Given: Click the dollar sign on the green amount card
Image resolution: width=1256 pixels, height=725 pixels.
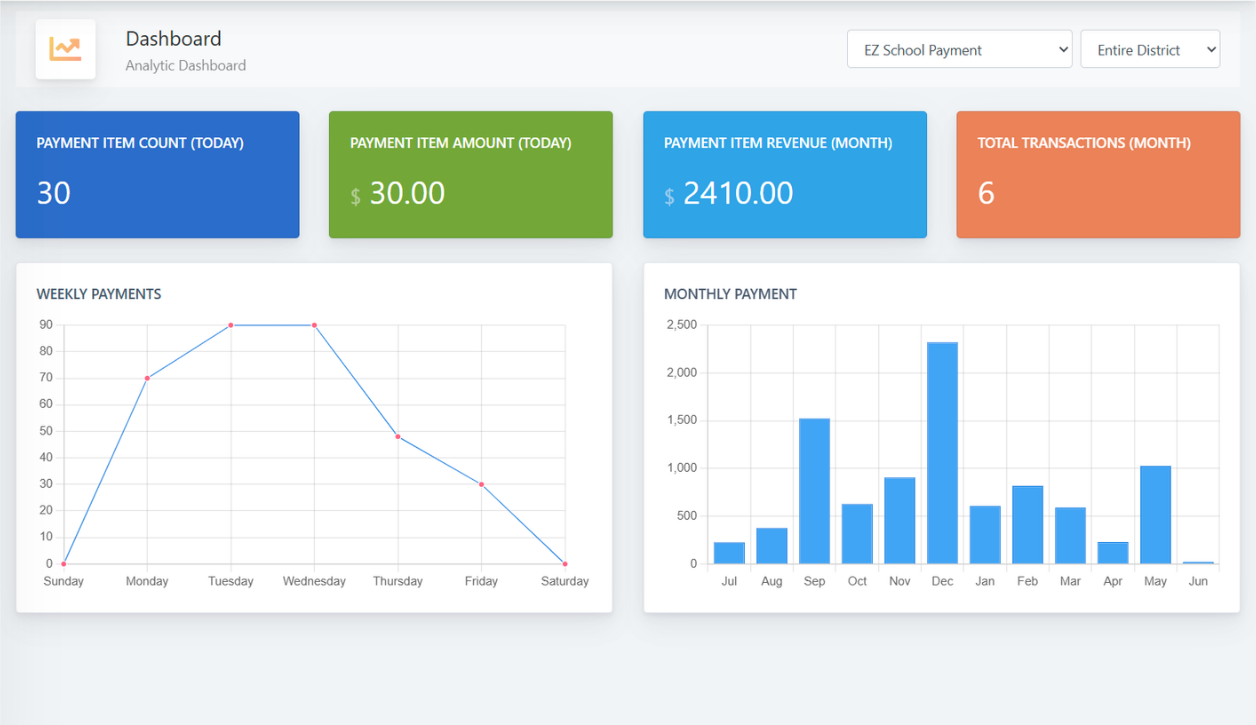Looking at the screenshot, I should tap(354, 197).
